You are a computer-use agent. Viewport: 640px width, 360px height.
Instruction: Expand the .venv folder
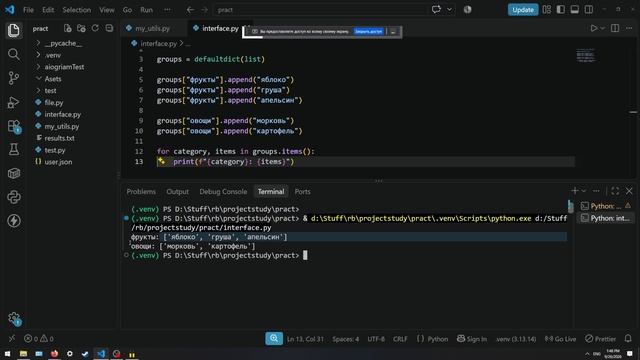tap(53, 55)
